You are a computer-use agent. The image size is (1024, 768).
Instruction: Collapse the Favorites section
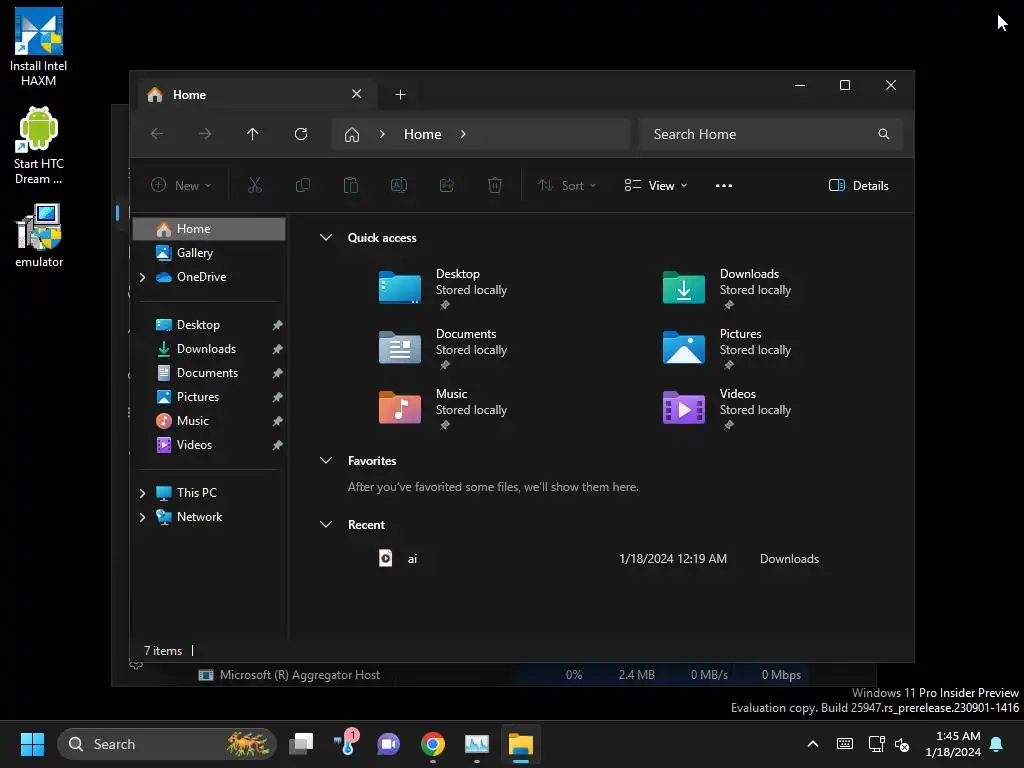click(x=326, y=460)
